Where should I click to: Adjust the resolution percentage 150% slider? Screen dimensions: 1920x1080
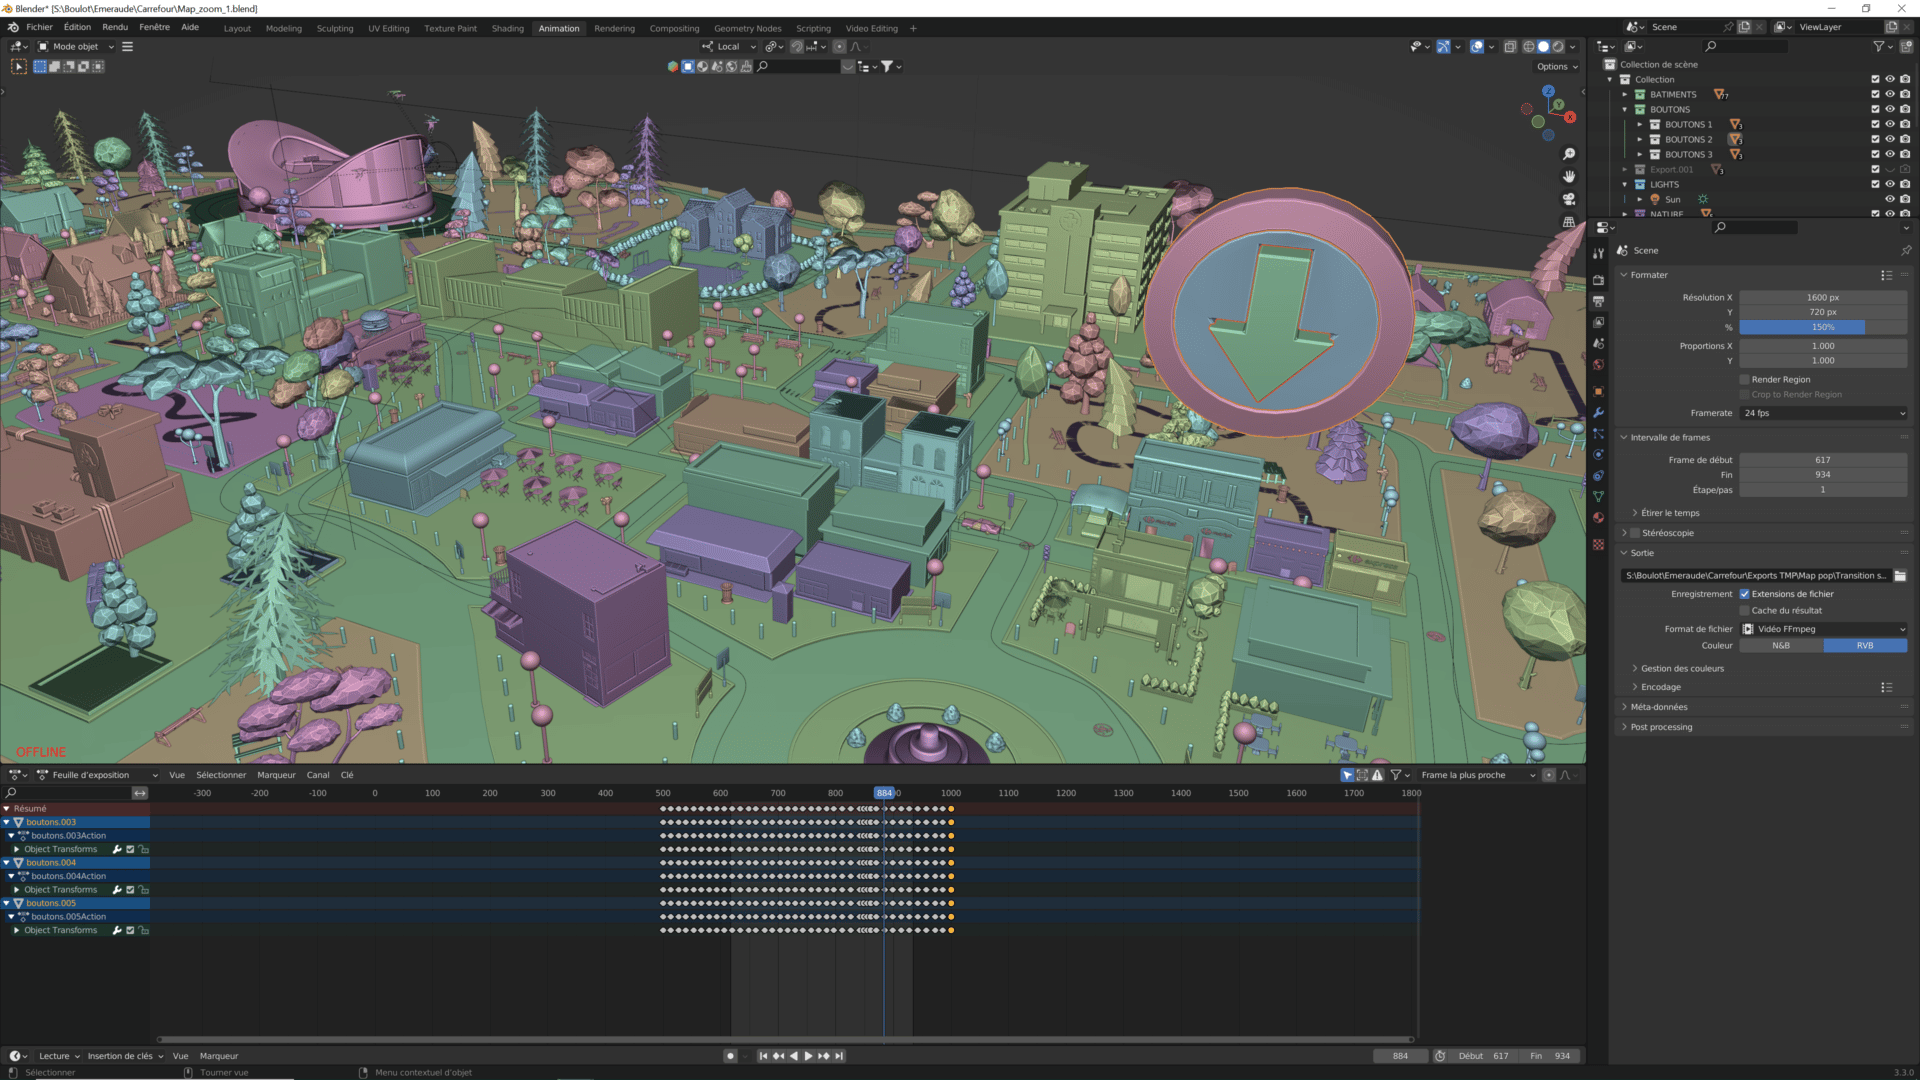(1822, 327)
